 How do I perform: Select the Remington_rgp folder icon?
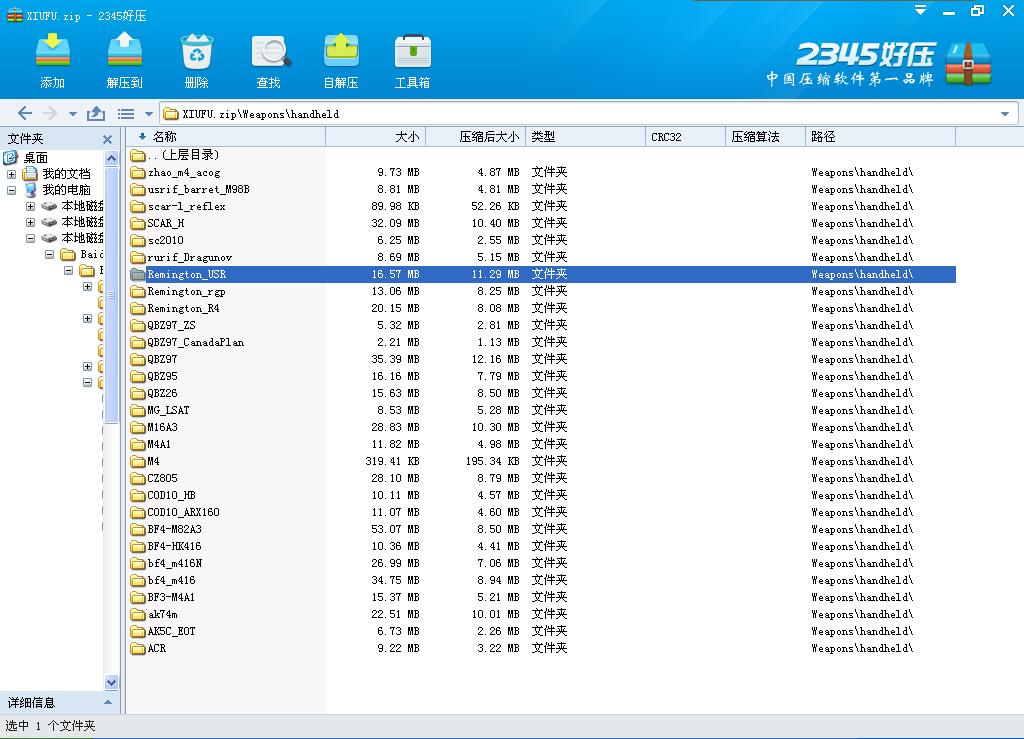pos(137,291)
